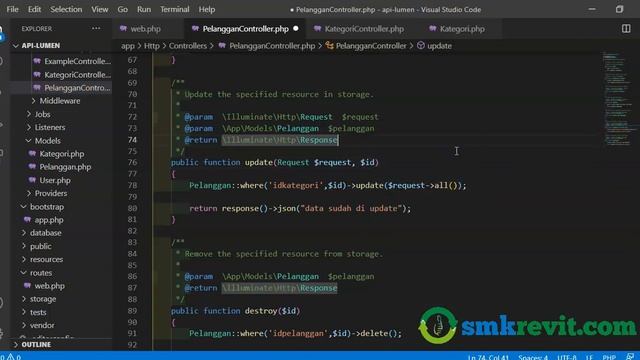The height and width of the screenshot is (360, 640).
Task: Expand the Jobs folder
Action: 42,114
